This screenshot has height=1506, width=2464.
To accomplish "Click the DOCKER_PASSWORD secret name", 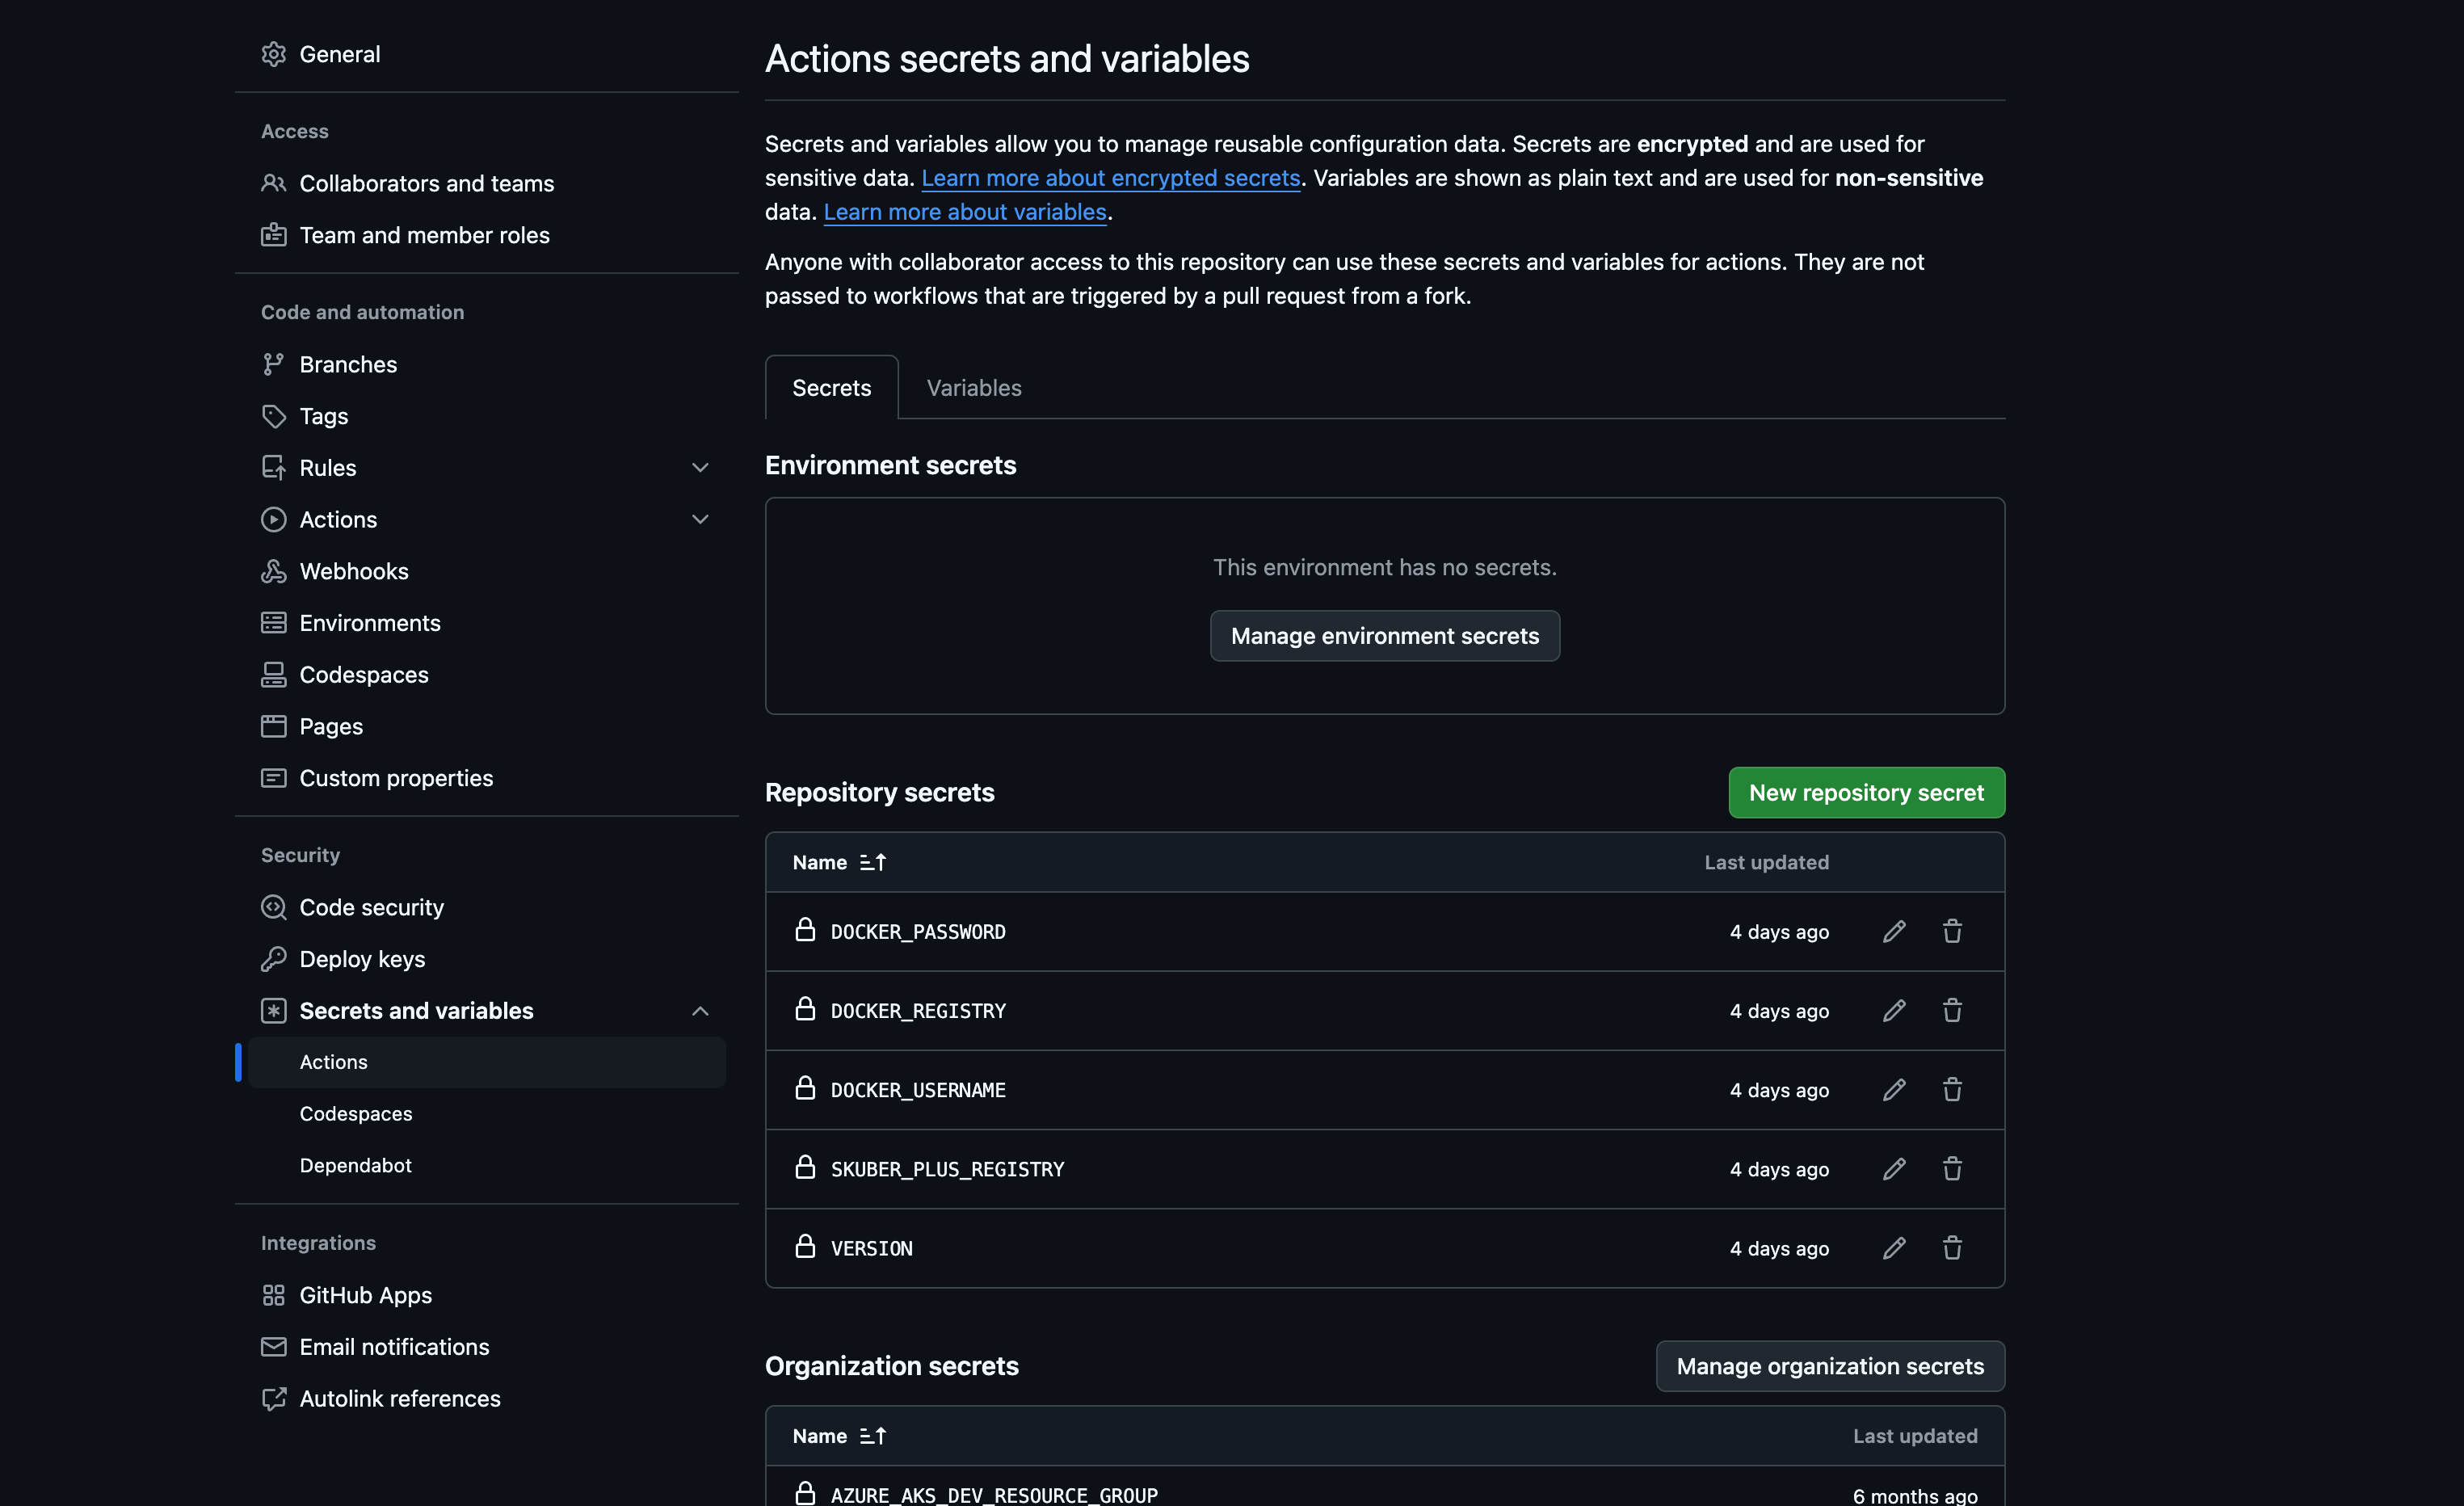I will [918, 931].
